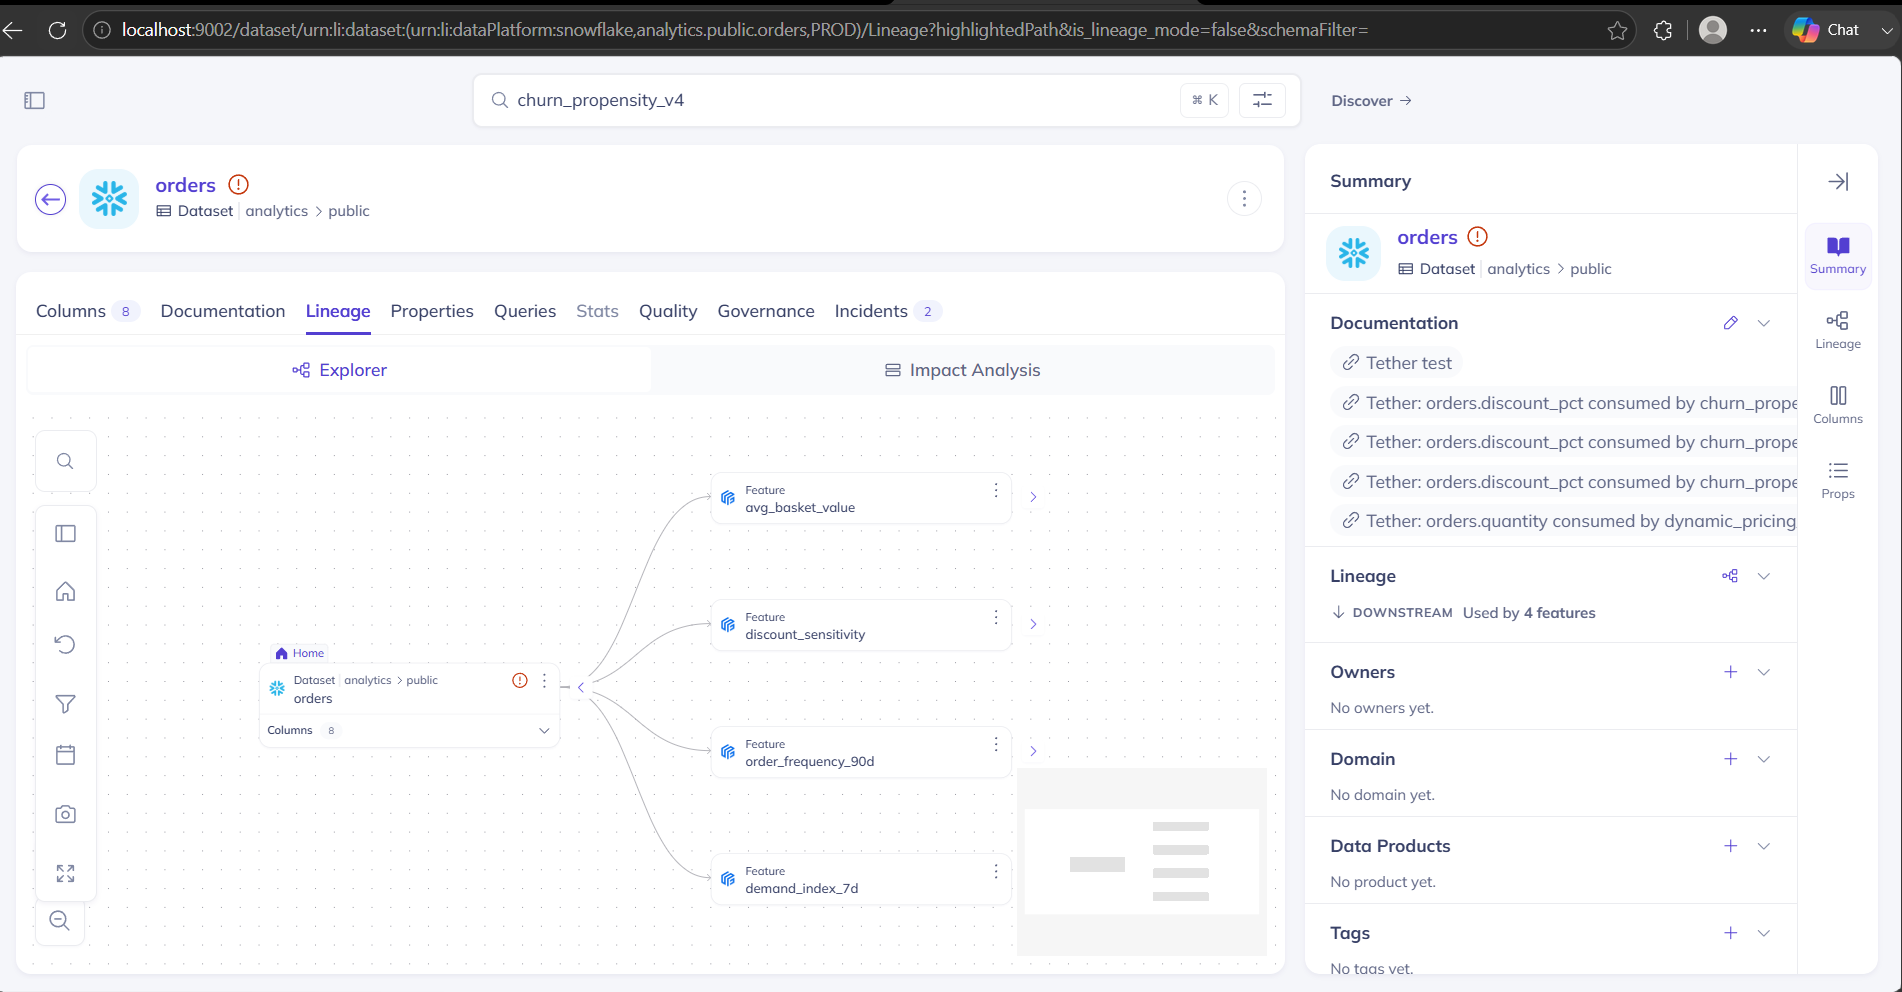The height and width of the screenshot is (992, 1902).
Task: Edit documentation with the pencil icon
Action: 1731,323
